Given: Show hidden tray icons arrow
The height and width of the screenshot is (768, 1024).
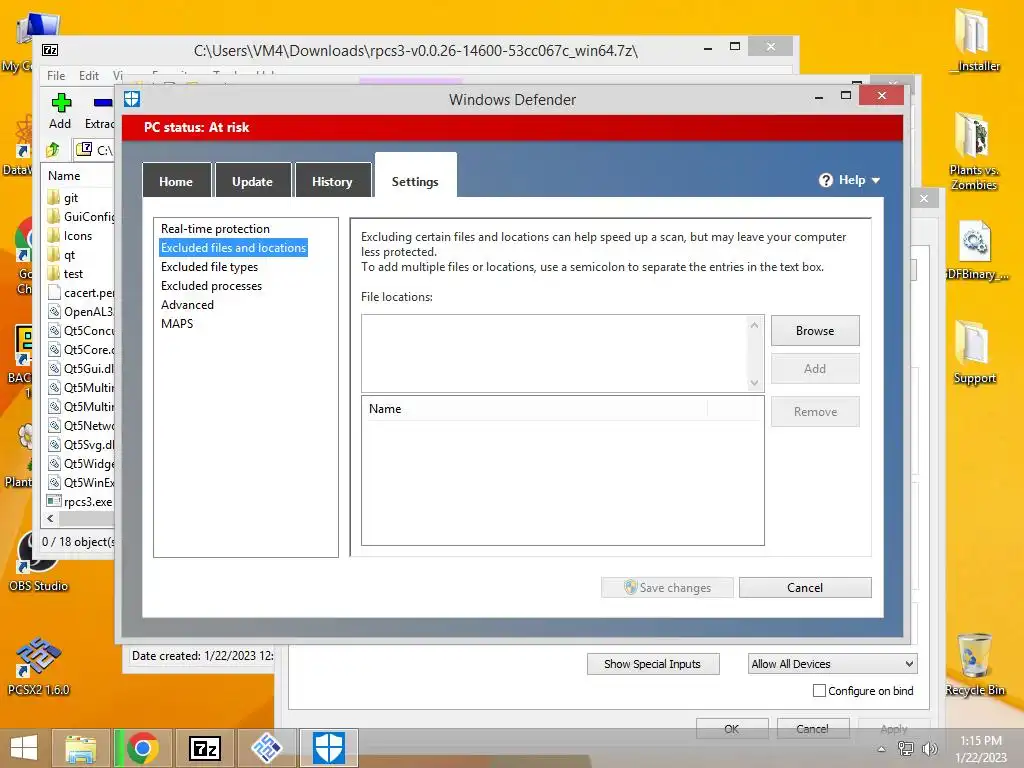Looking at the screenshot, I should click(882, 749).
